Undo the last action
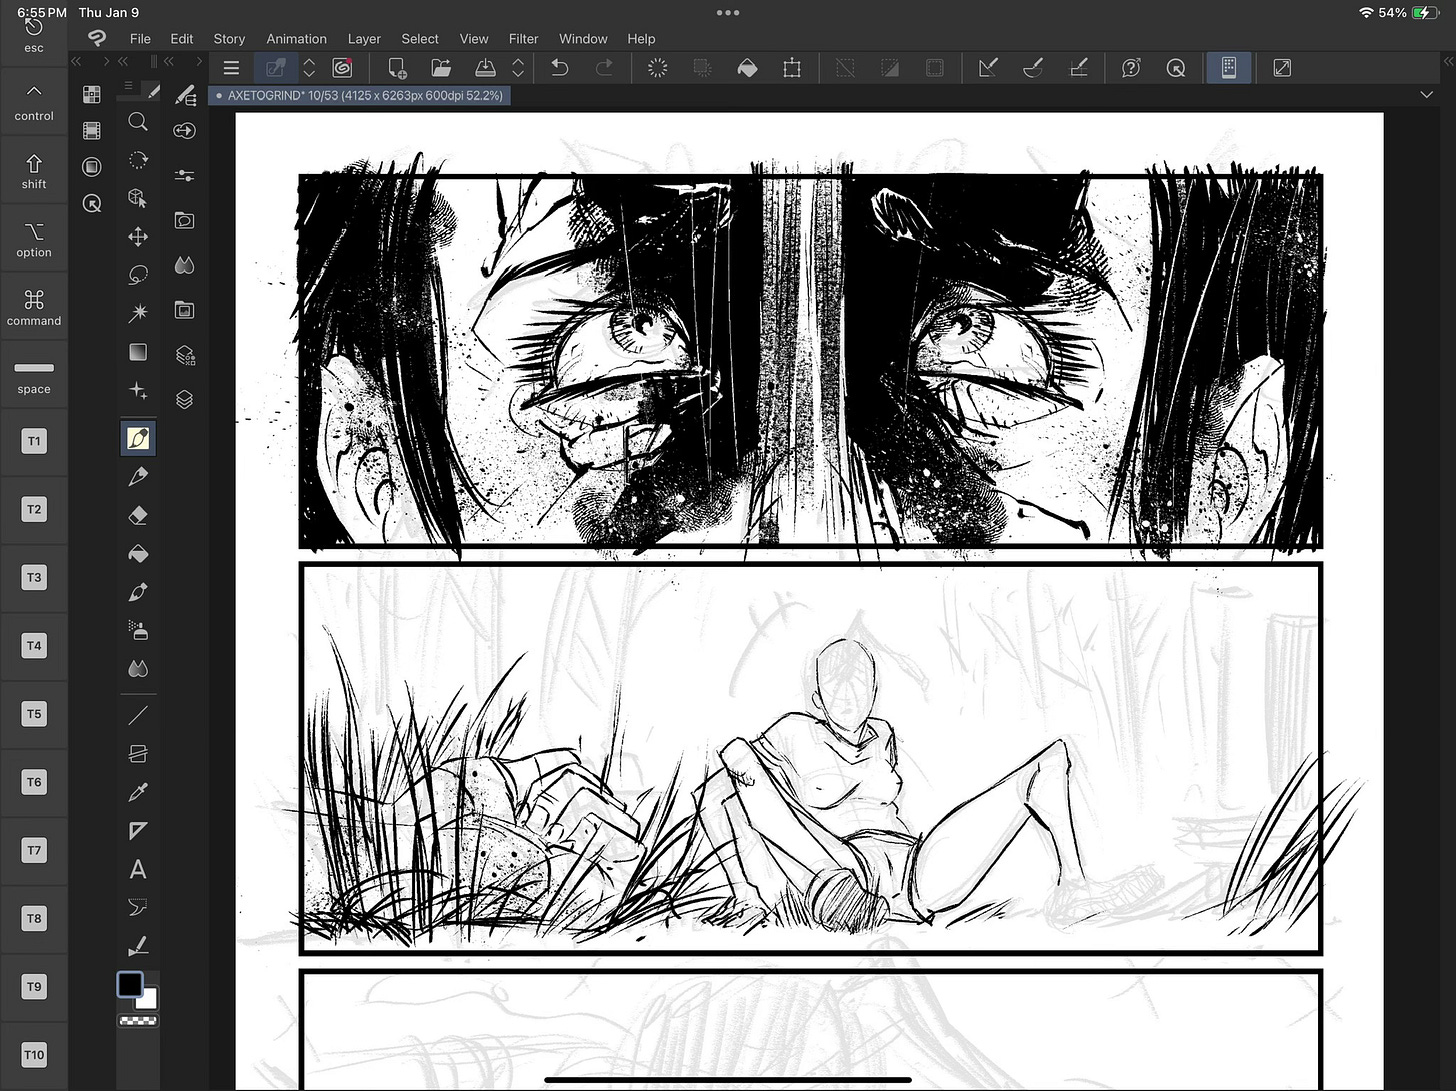The height and width of the screenshot is (1091, 1456). click(x=560, y=68)
